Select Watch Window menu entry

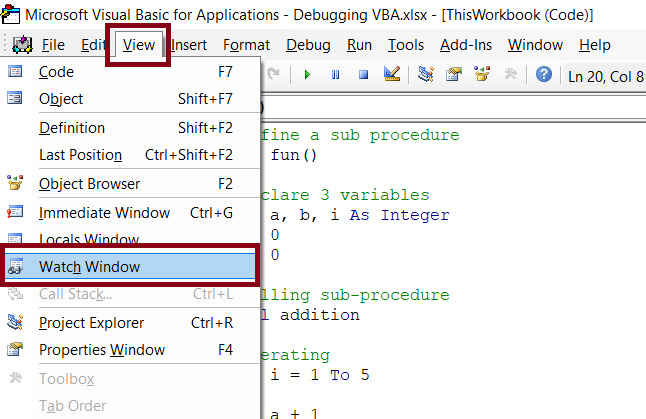coord(130,267)
